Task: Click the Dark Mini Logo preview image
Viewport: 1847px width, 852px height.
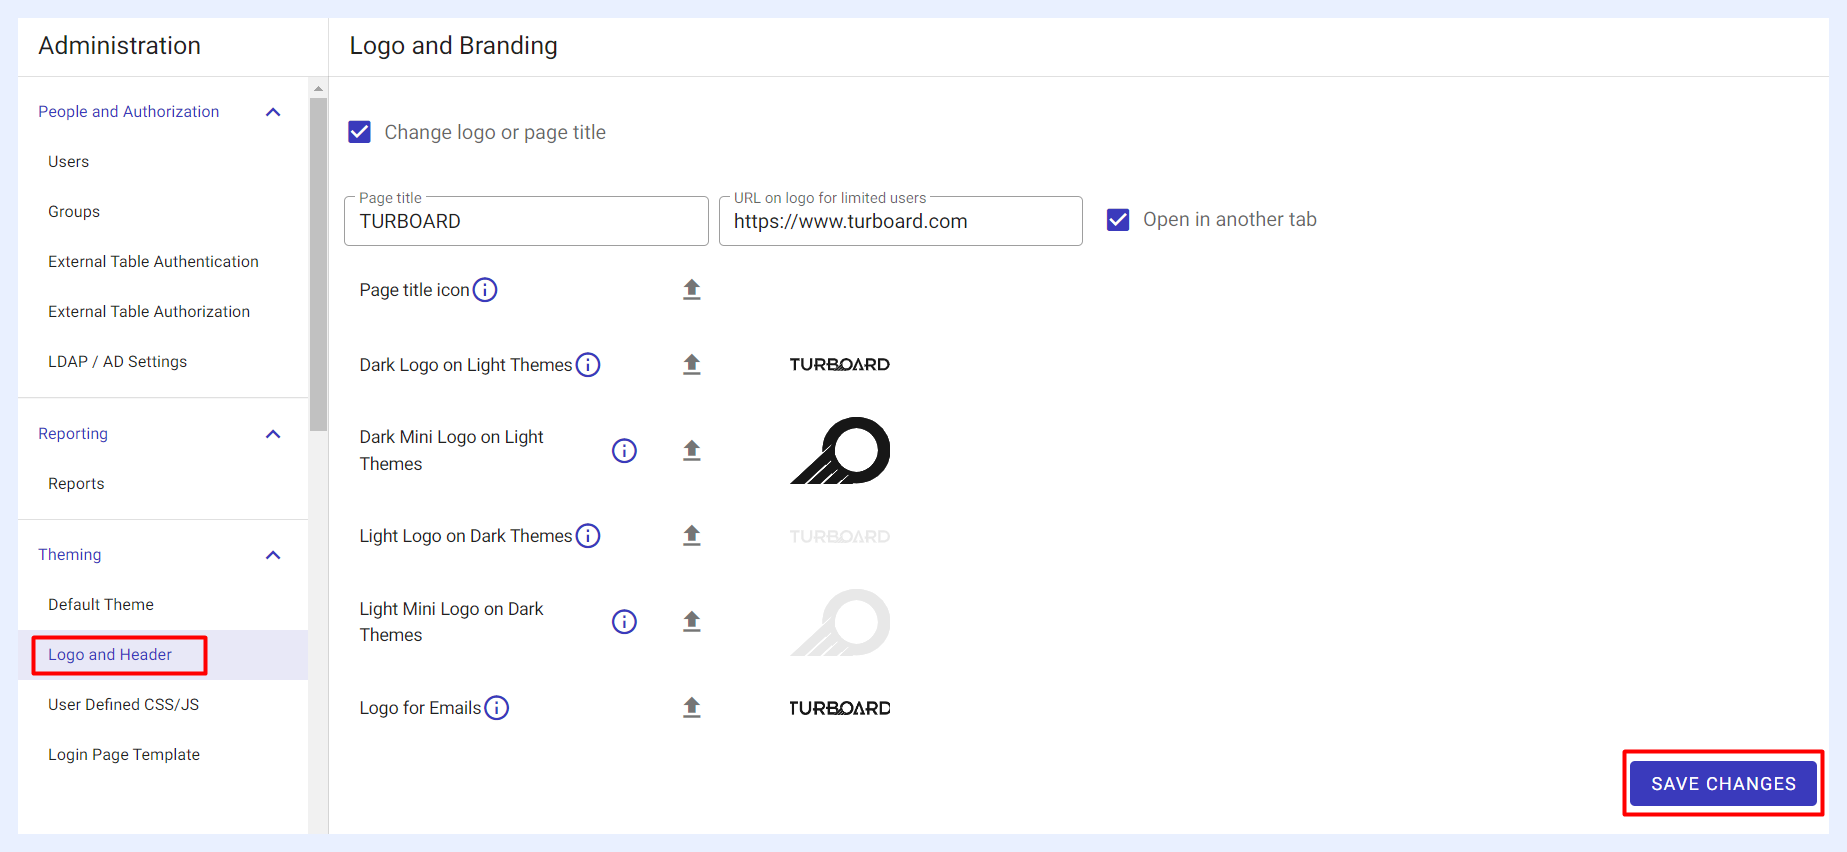Action: [x=840, y=451]
